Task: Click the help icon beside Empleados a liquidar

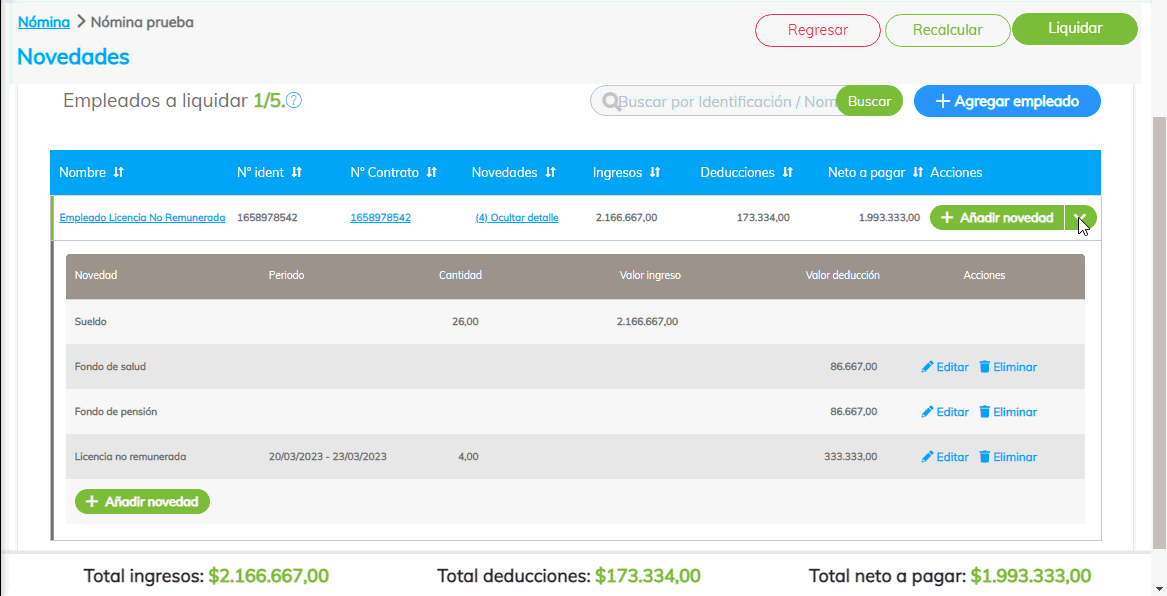Action: click(x=294, y=101)
